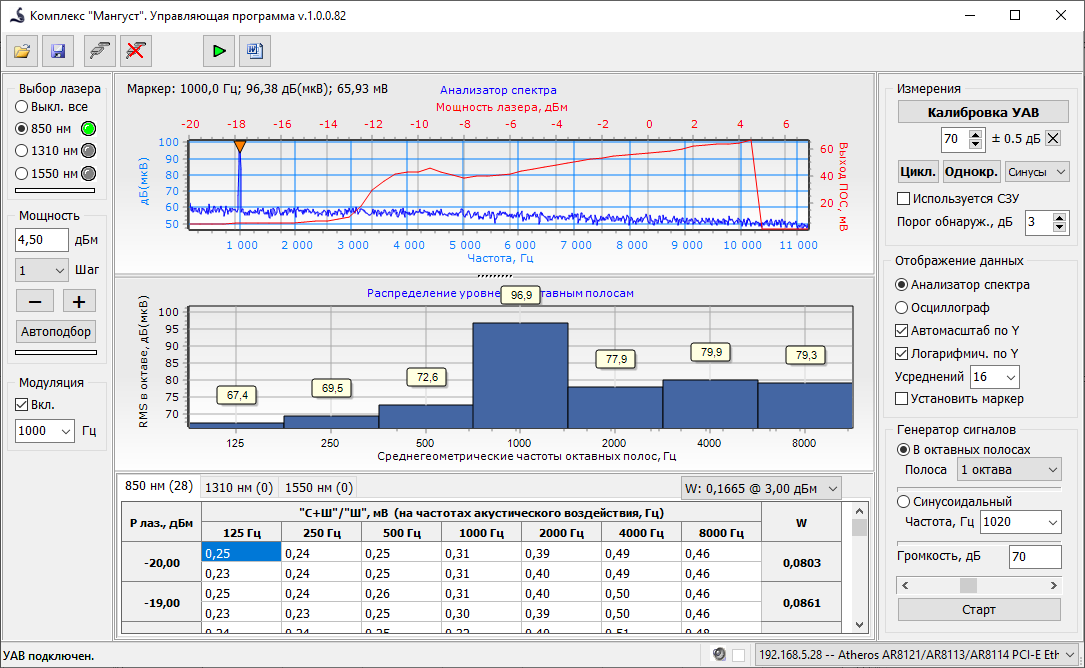Click the Мощность input field showing 4,50
1085x668 pixels.
pyautogui.click(x=42, y=240)
